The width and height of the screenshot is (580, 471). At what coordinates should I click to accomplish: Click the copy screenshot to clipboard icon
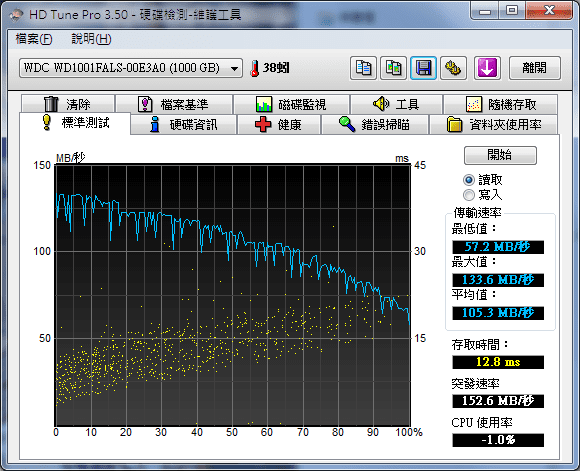[x=394, y=68]
